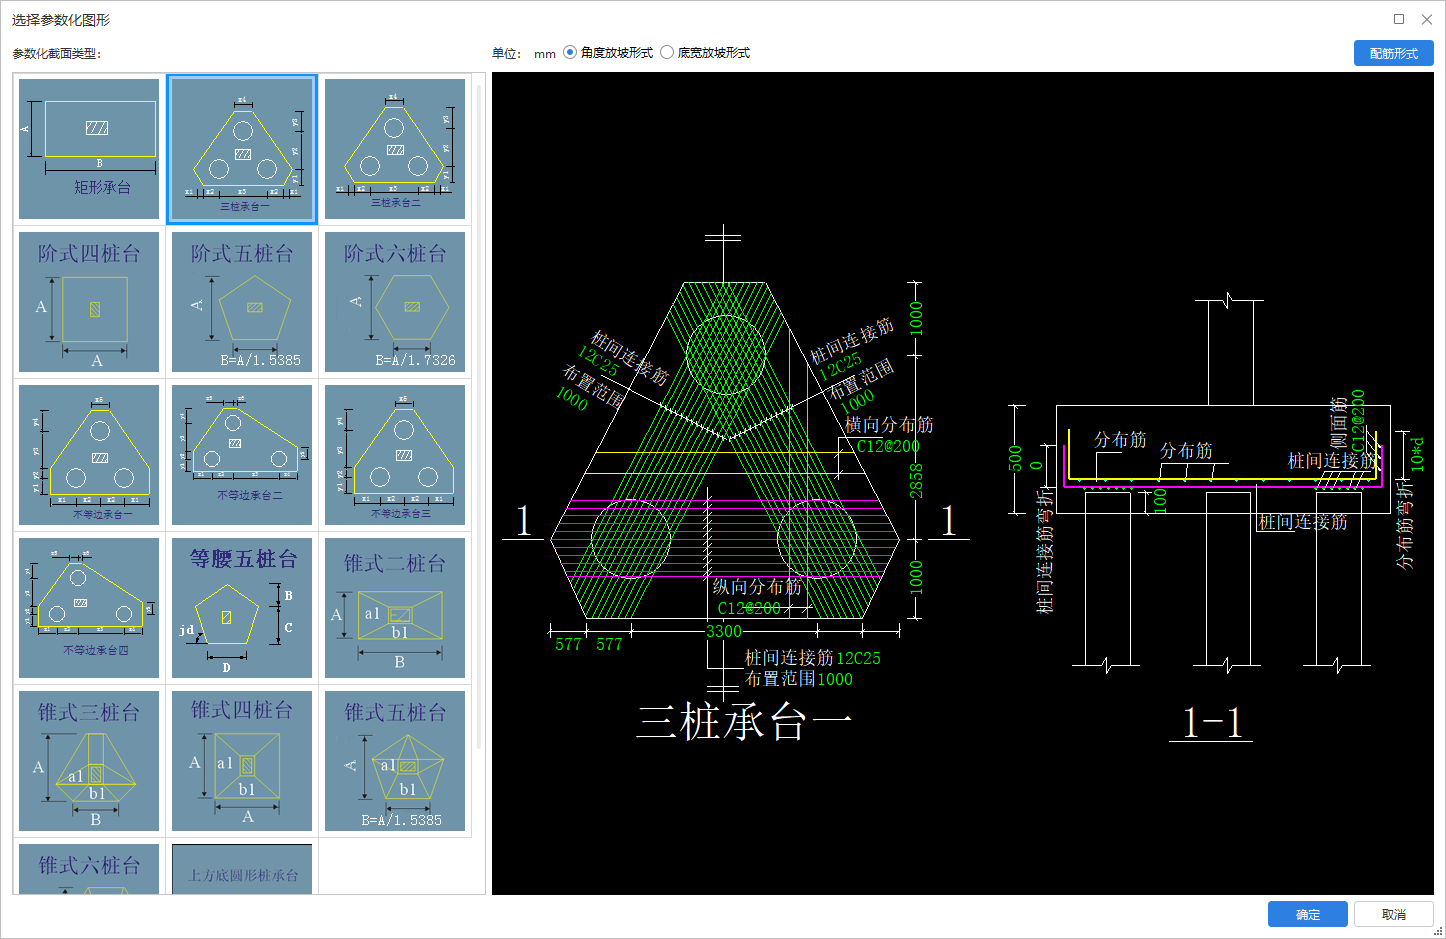
Task: Click the 500 depth dimension in section 1-1
Action: tap(1016, 458)
